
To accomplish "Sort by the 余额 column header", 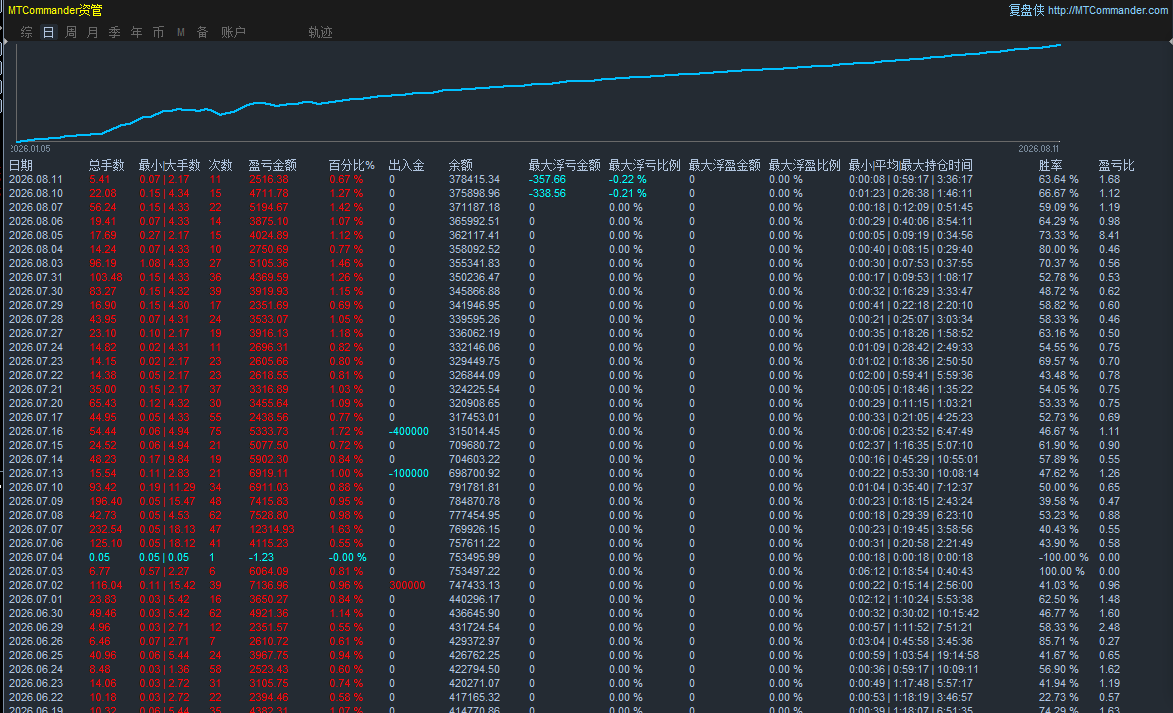I will 461,165.
